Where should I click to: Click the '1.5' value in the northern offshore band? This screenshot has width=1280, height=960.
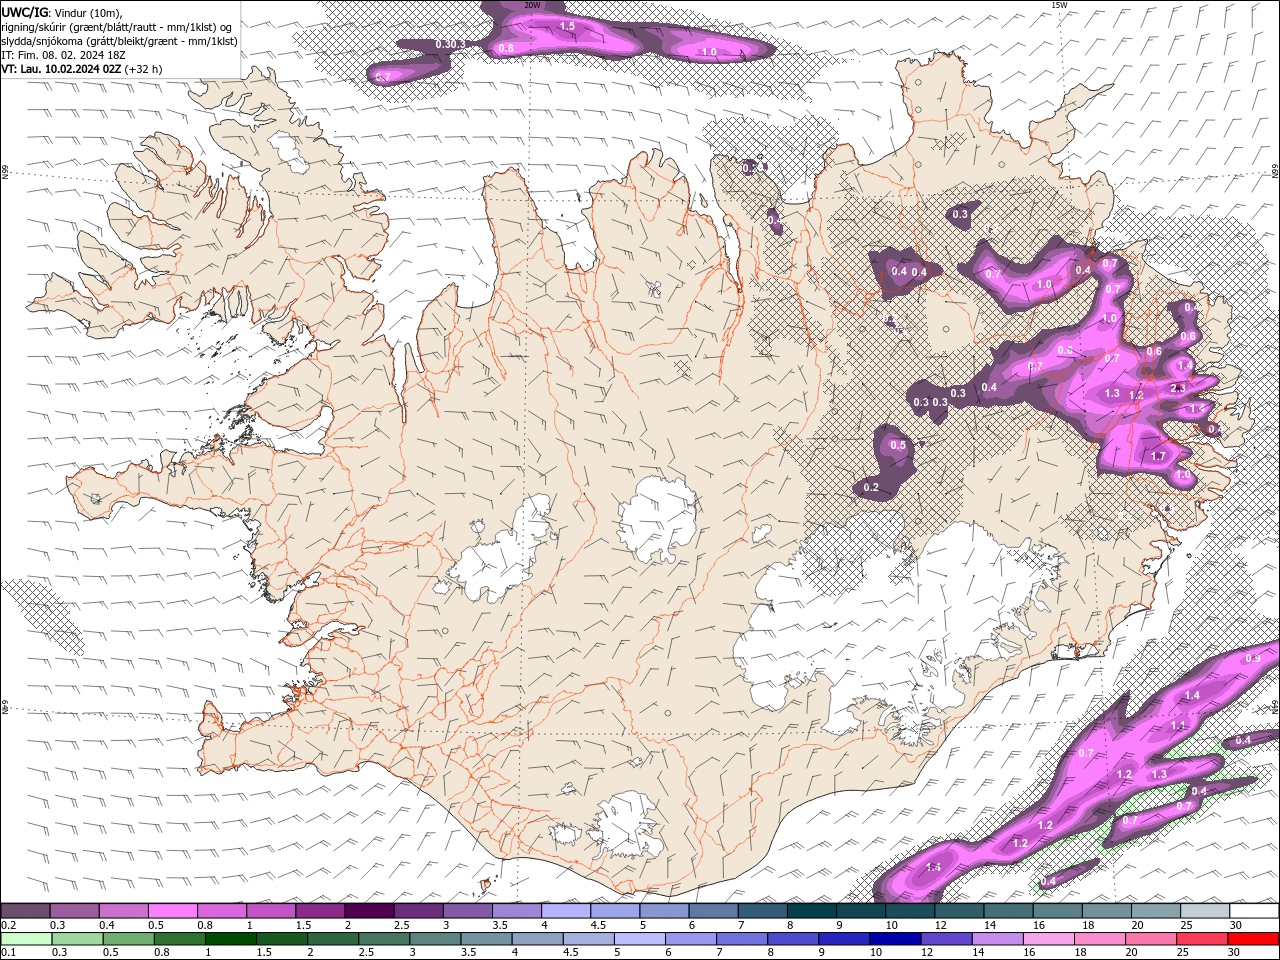(567, 26)
